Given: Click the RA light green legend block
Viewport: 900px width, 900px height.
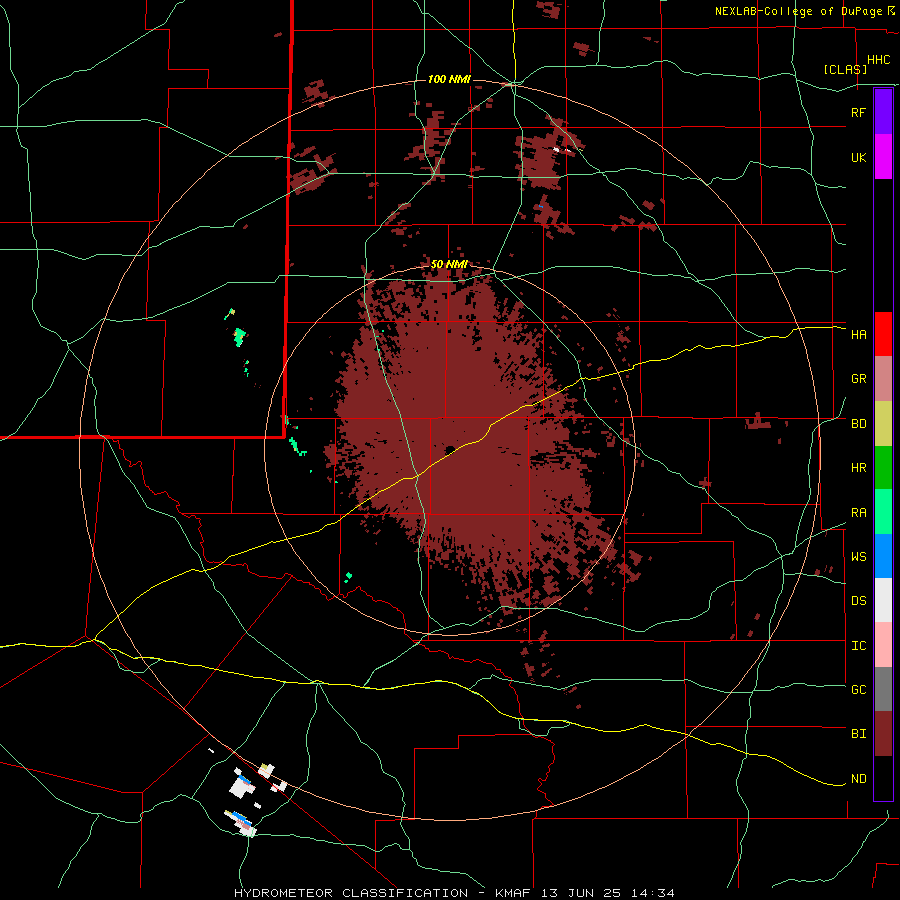Looking at the screenshot, I should click(883, 512).
